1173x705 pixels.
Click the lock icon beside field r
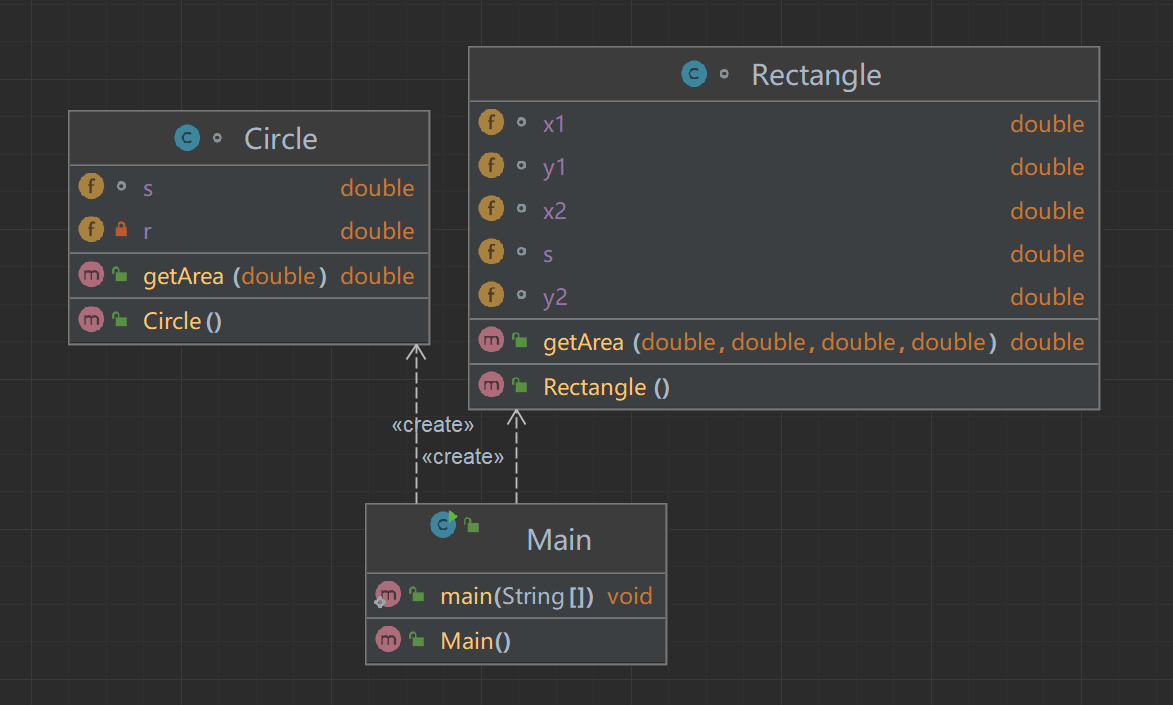pos(121,231)
